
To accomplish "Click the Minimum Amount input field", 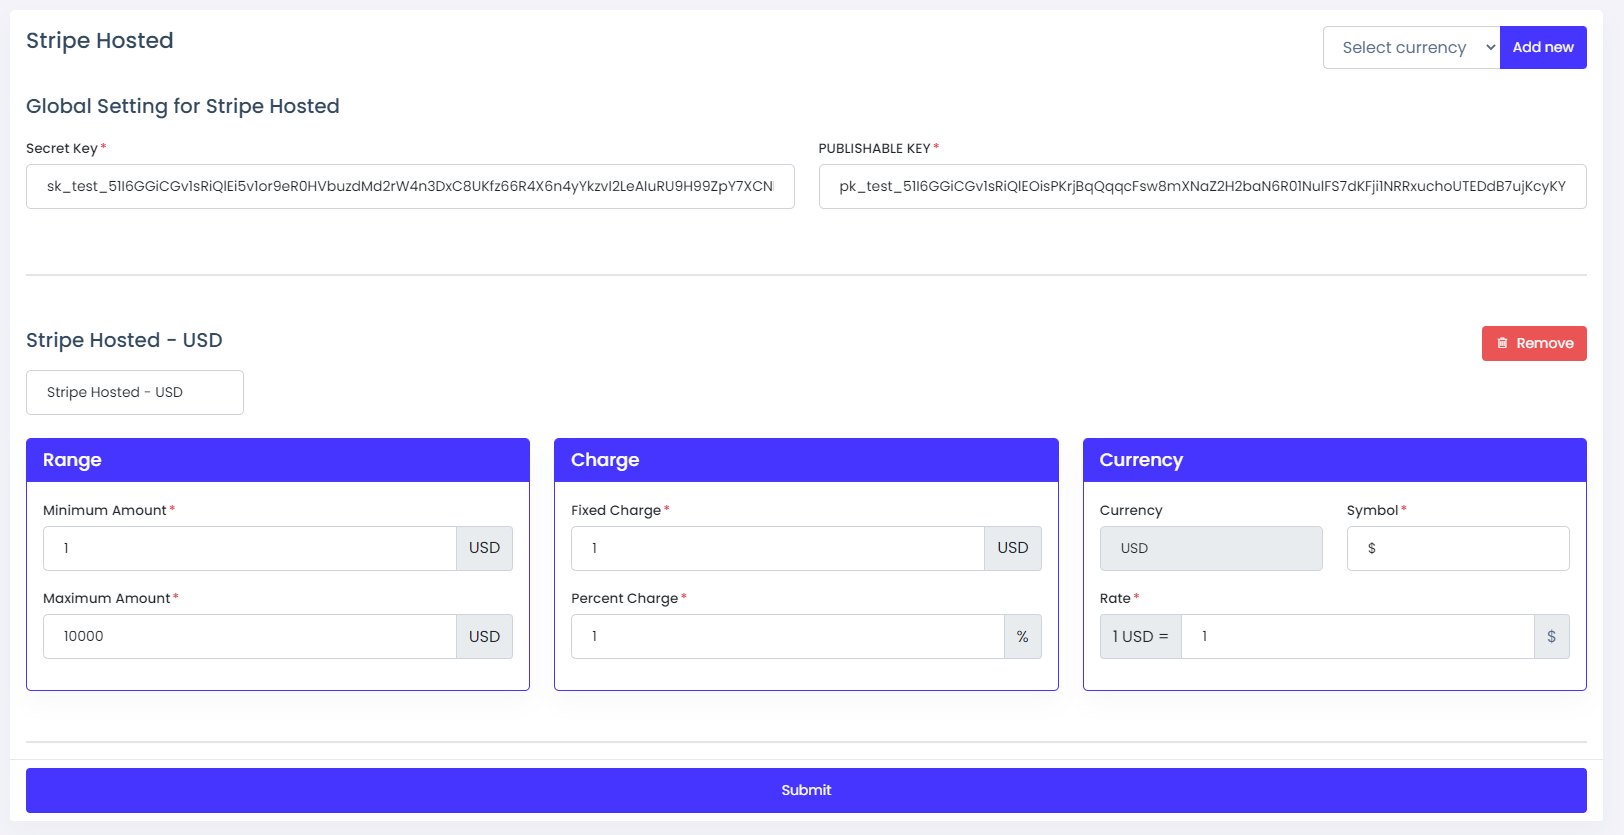I will [x=250, y=548].
